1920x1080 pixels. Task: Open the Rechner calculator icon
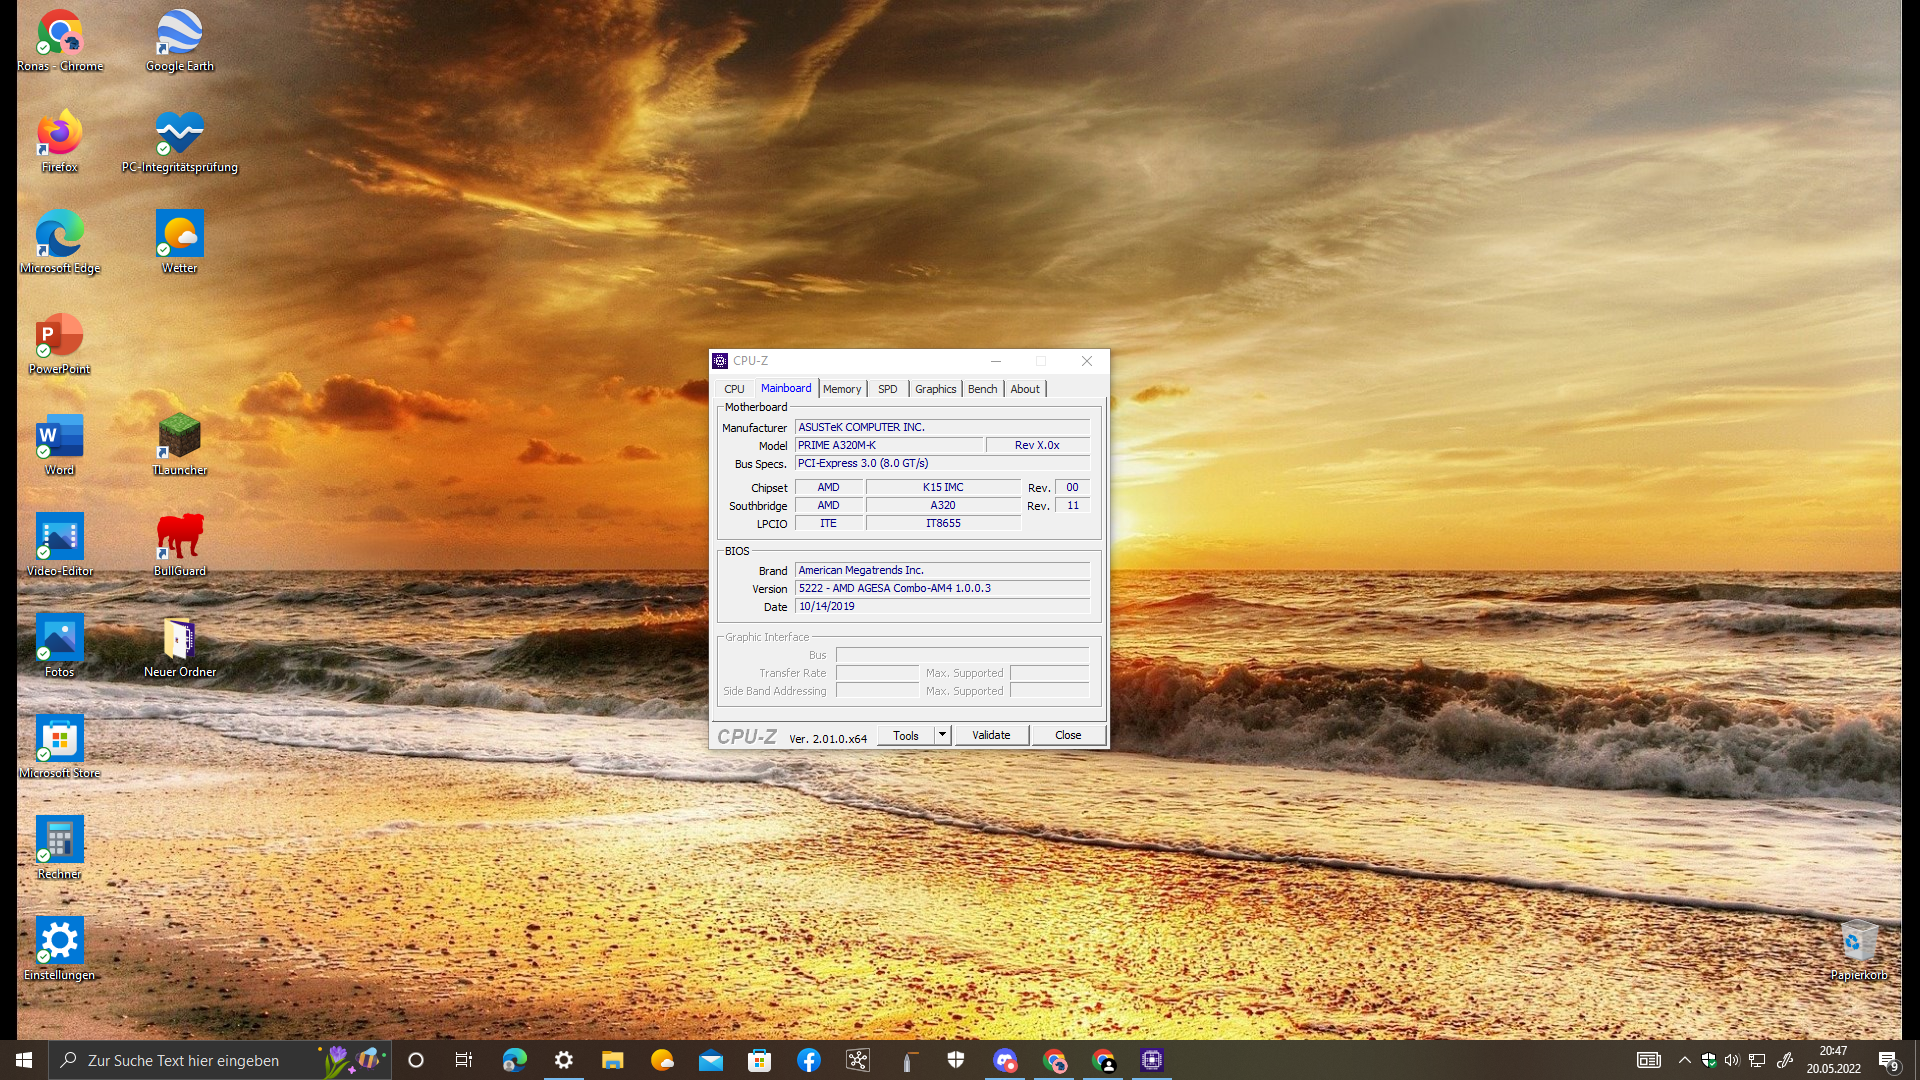[x=59, y=841]
